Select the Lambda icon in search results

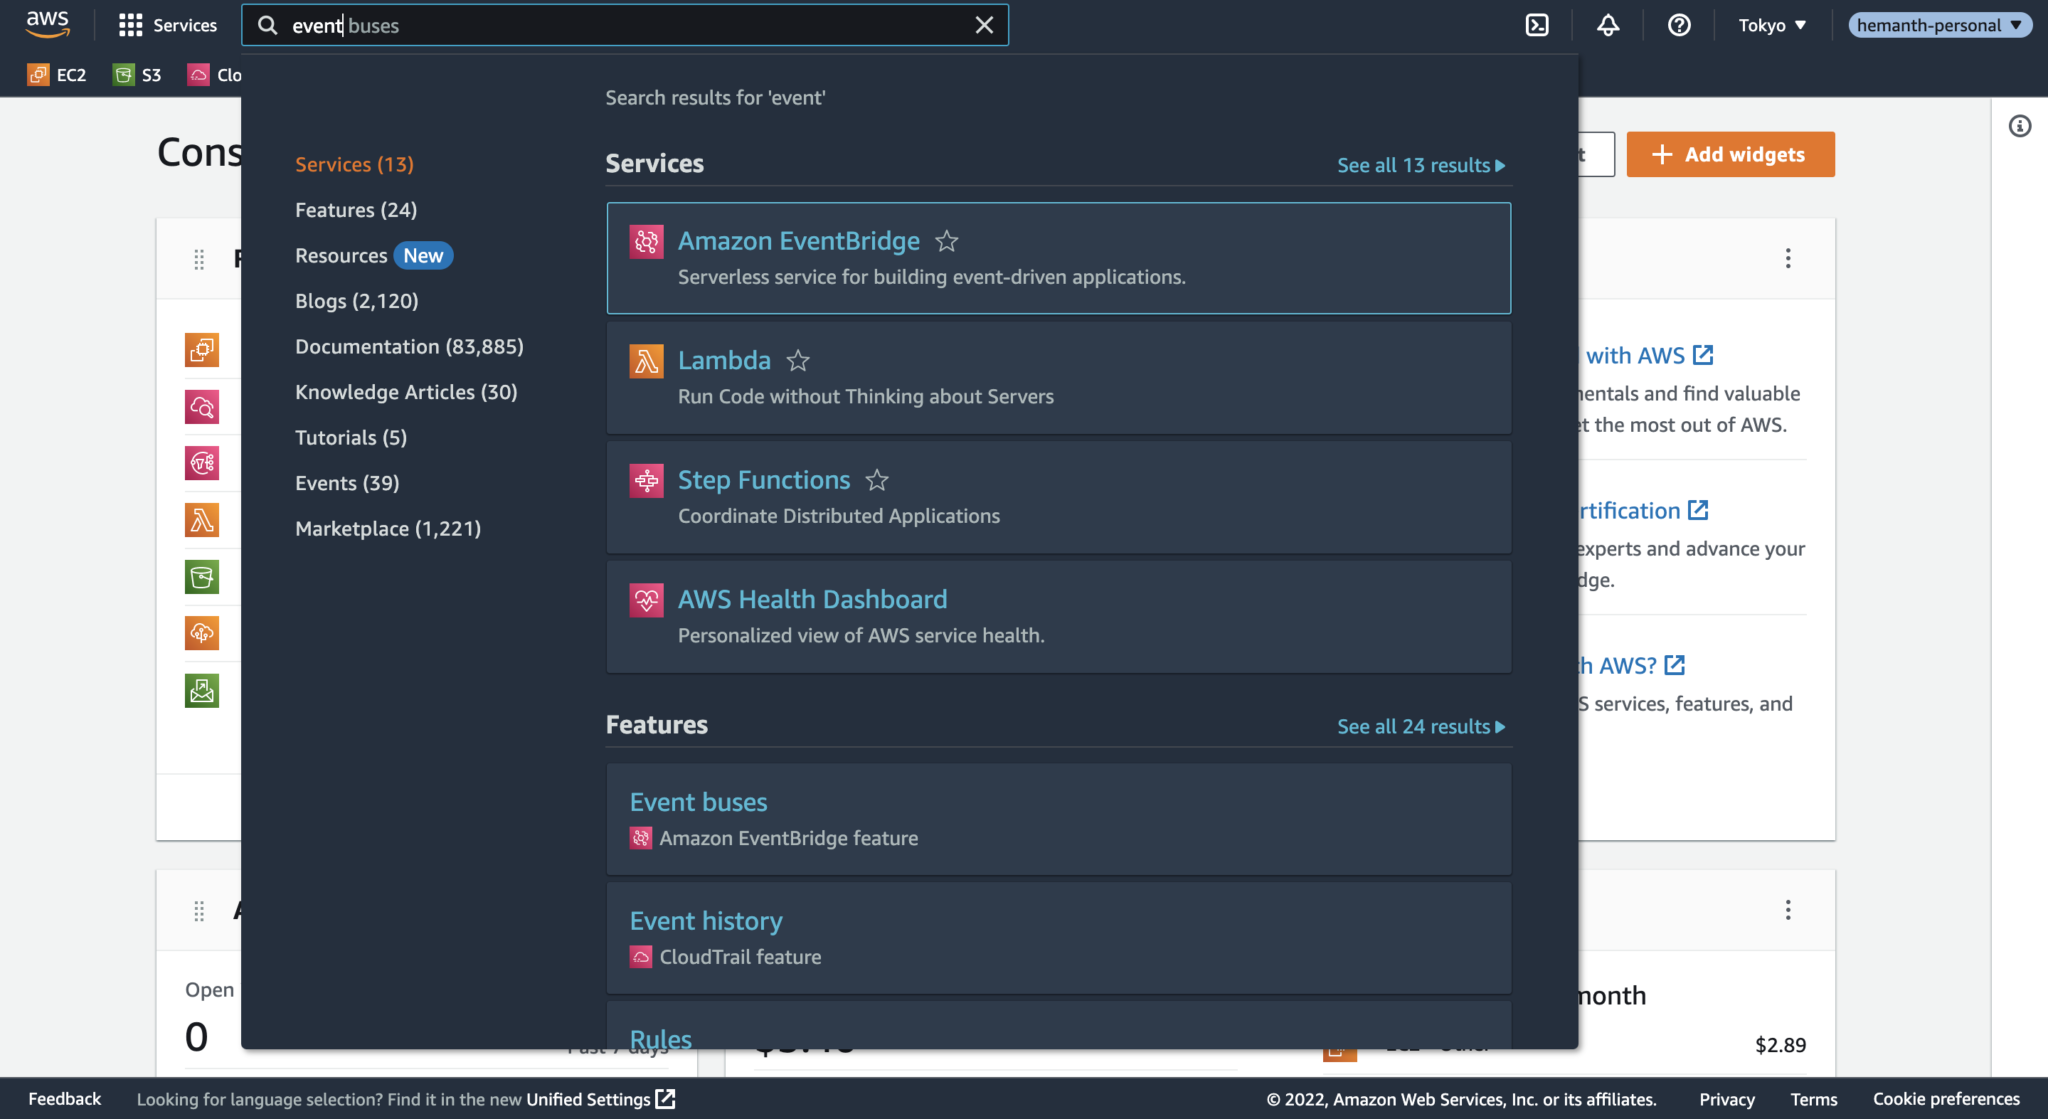point(646,360)
